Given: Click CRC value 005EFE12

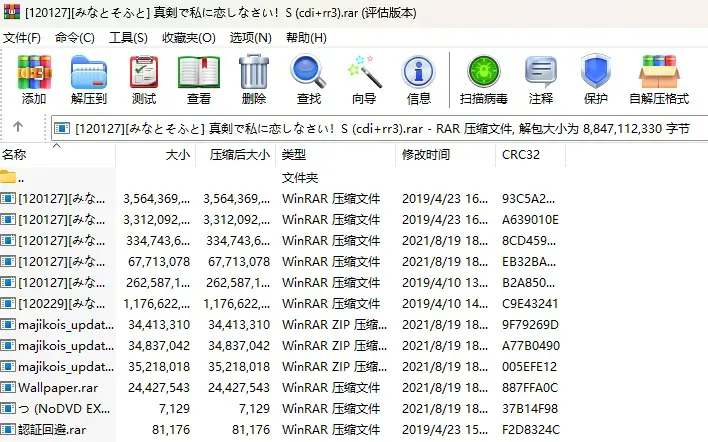Looking at the screenshot, I should (x=530, y=367).
